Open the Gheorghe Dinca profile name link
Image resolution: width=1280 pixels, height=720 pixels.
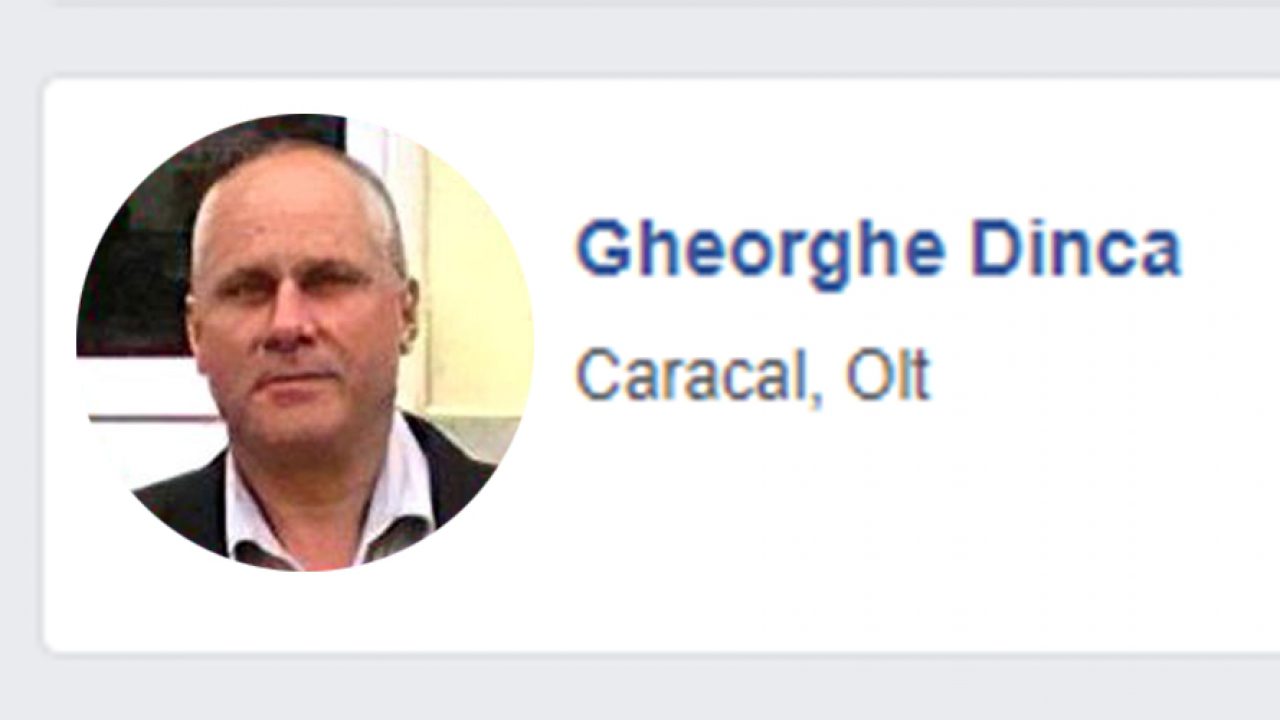point(878,251)
